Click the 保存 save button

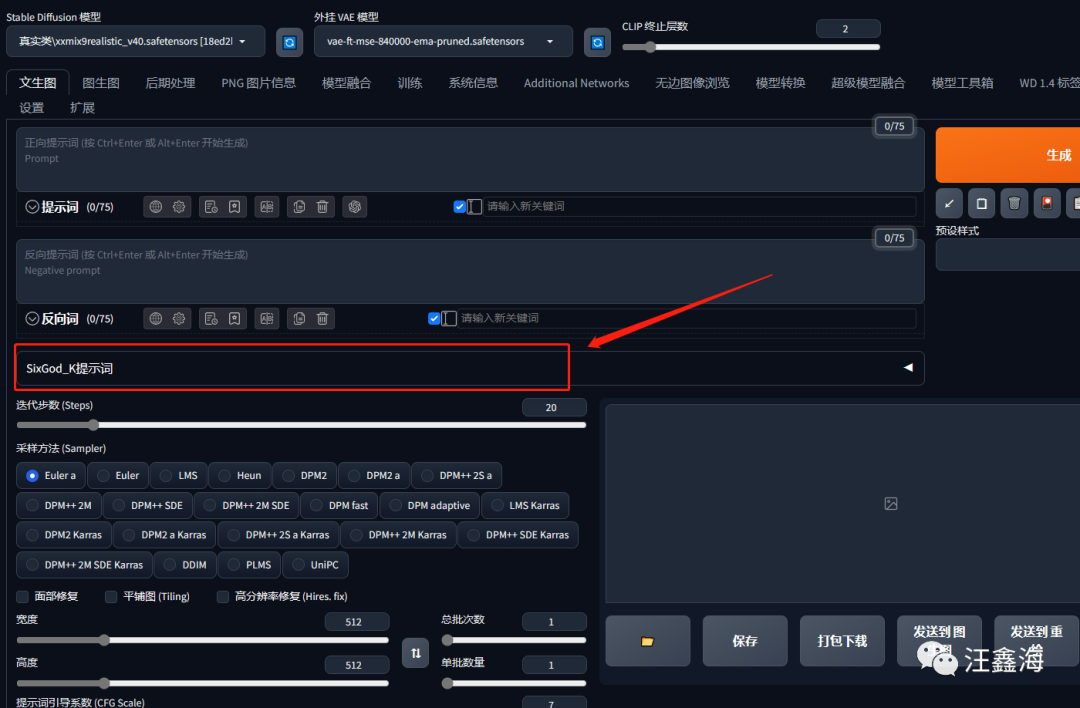coord(745,641)
